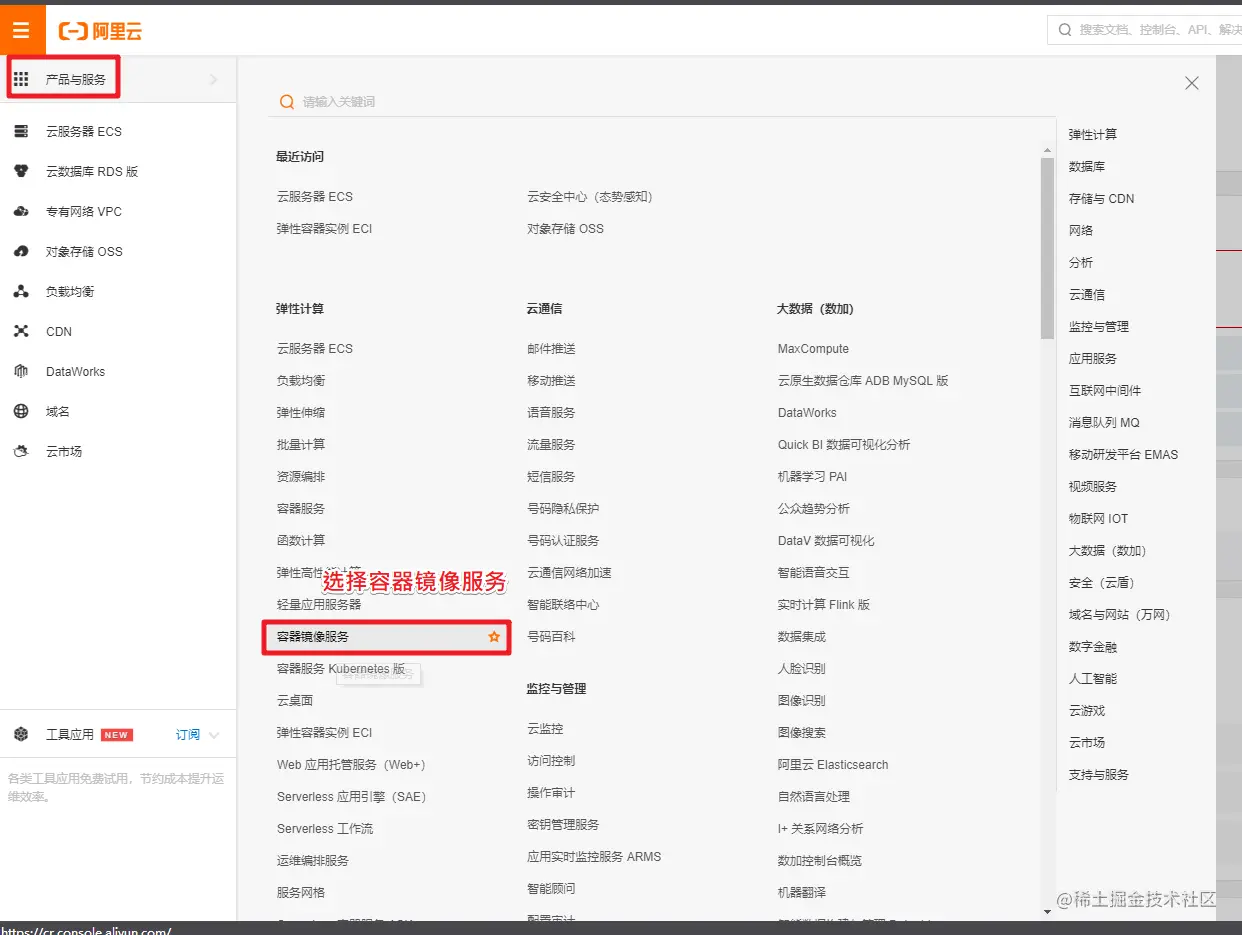Open 对象存储 OSS recent link
The height and width of the screenshot is (935, 1242).
[566, 228]
